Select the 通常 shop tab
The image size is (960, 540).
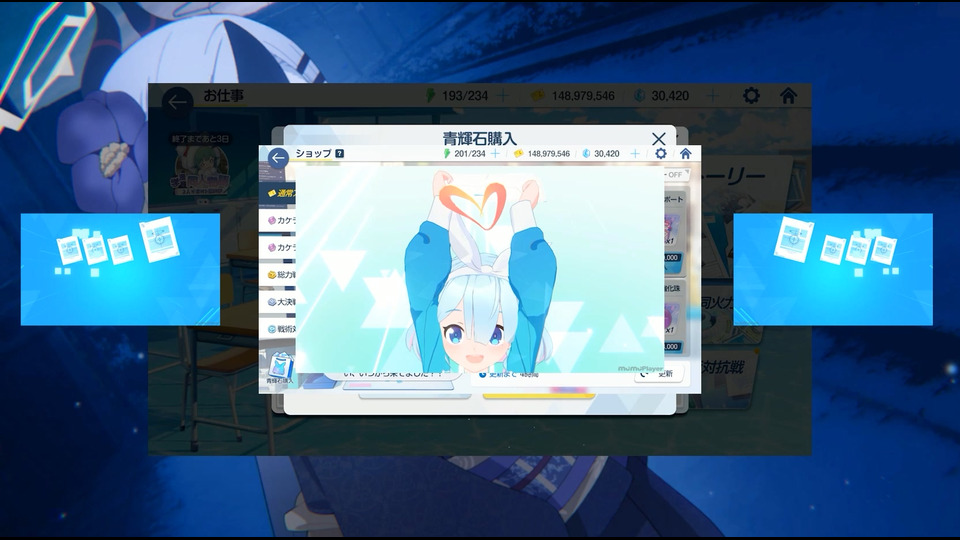click(278, 193)
